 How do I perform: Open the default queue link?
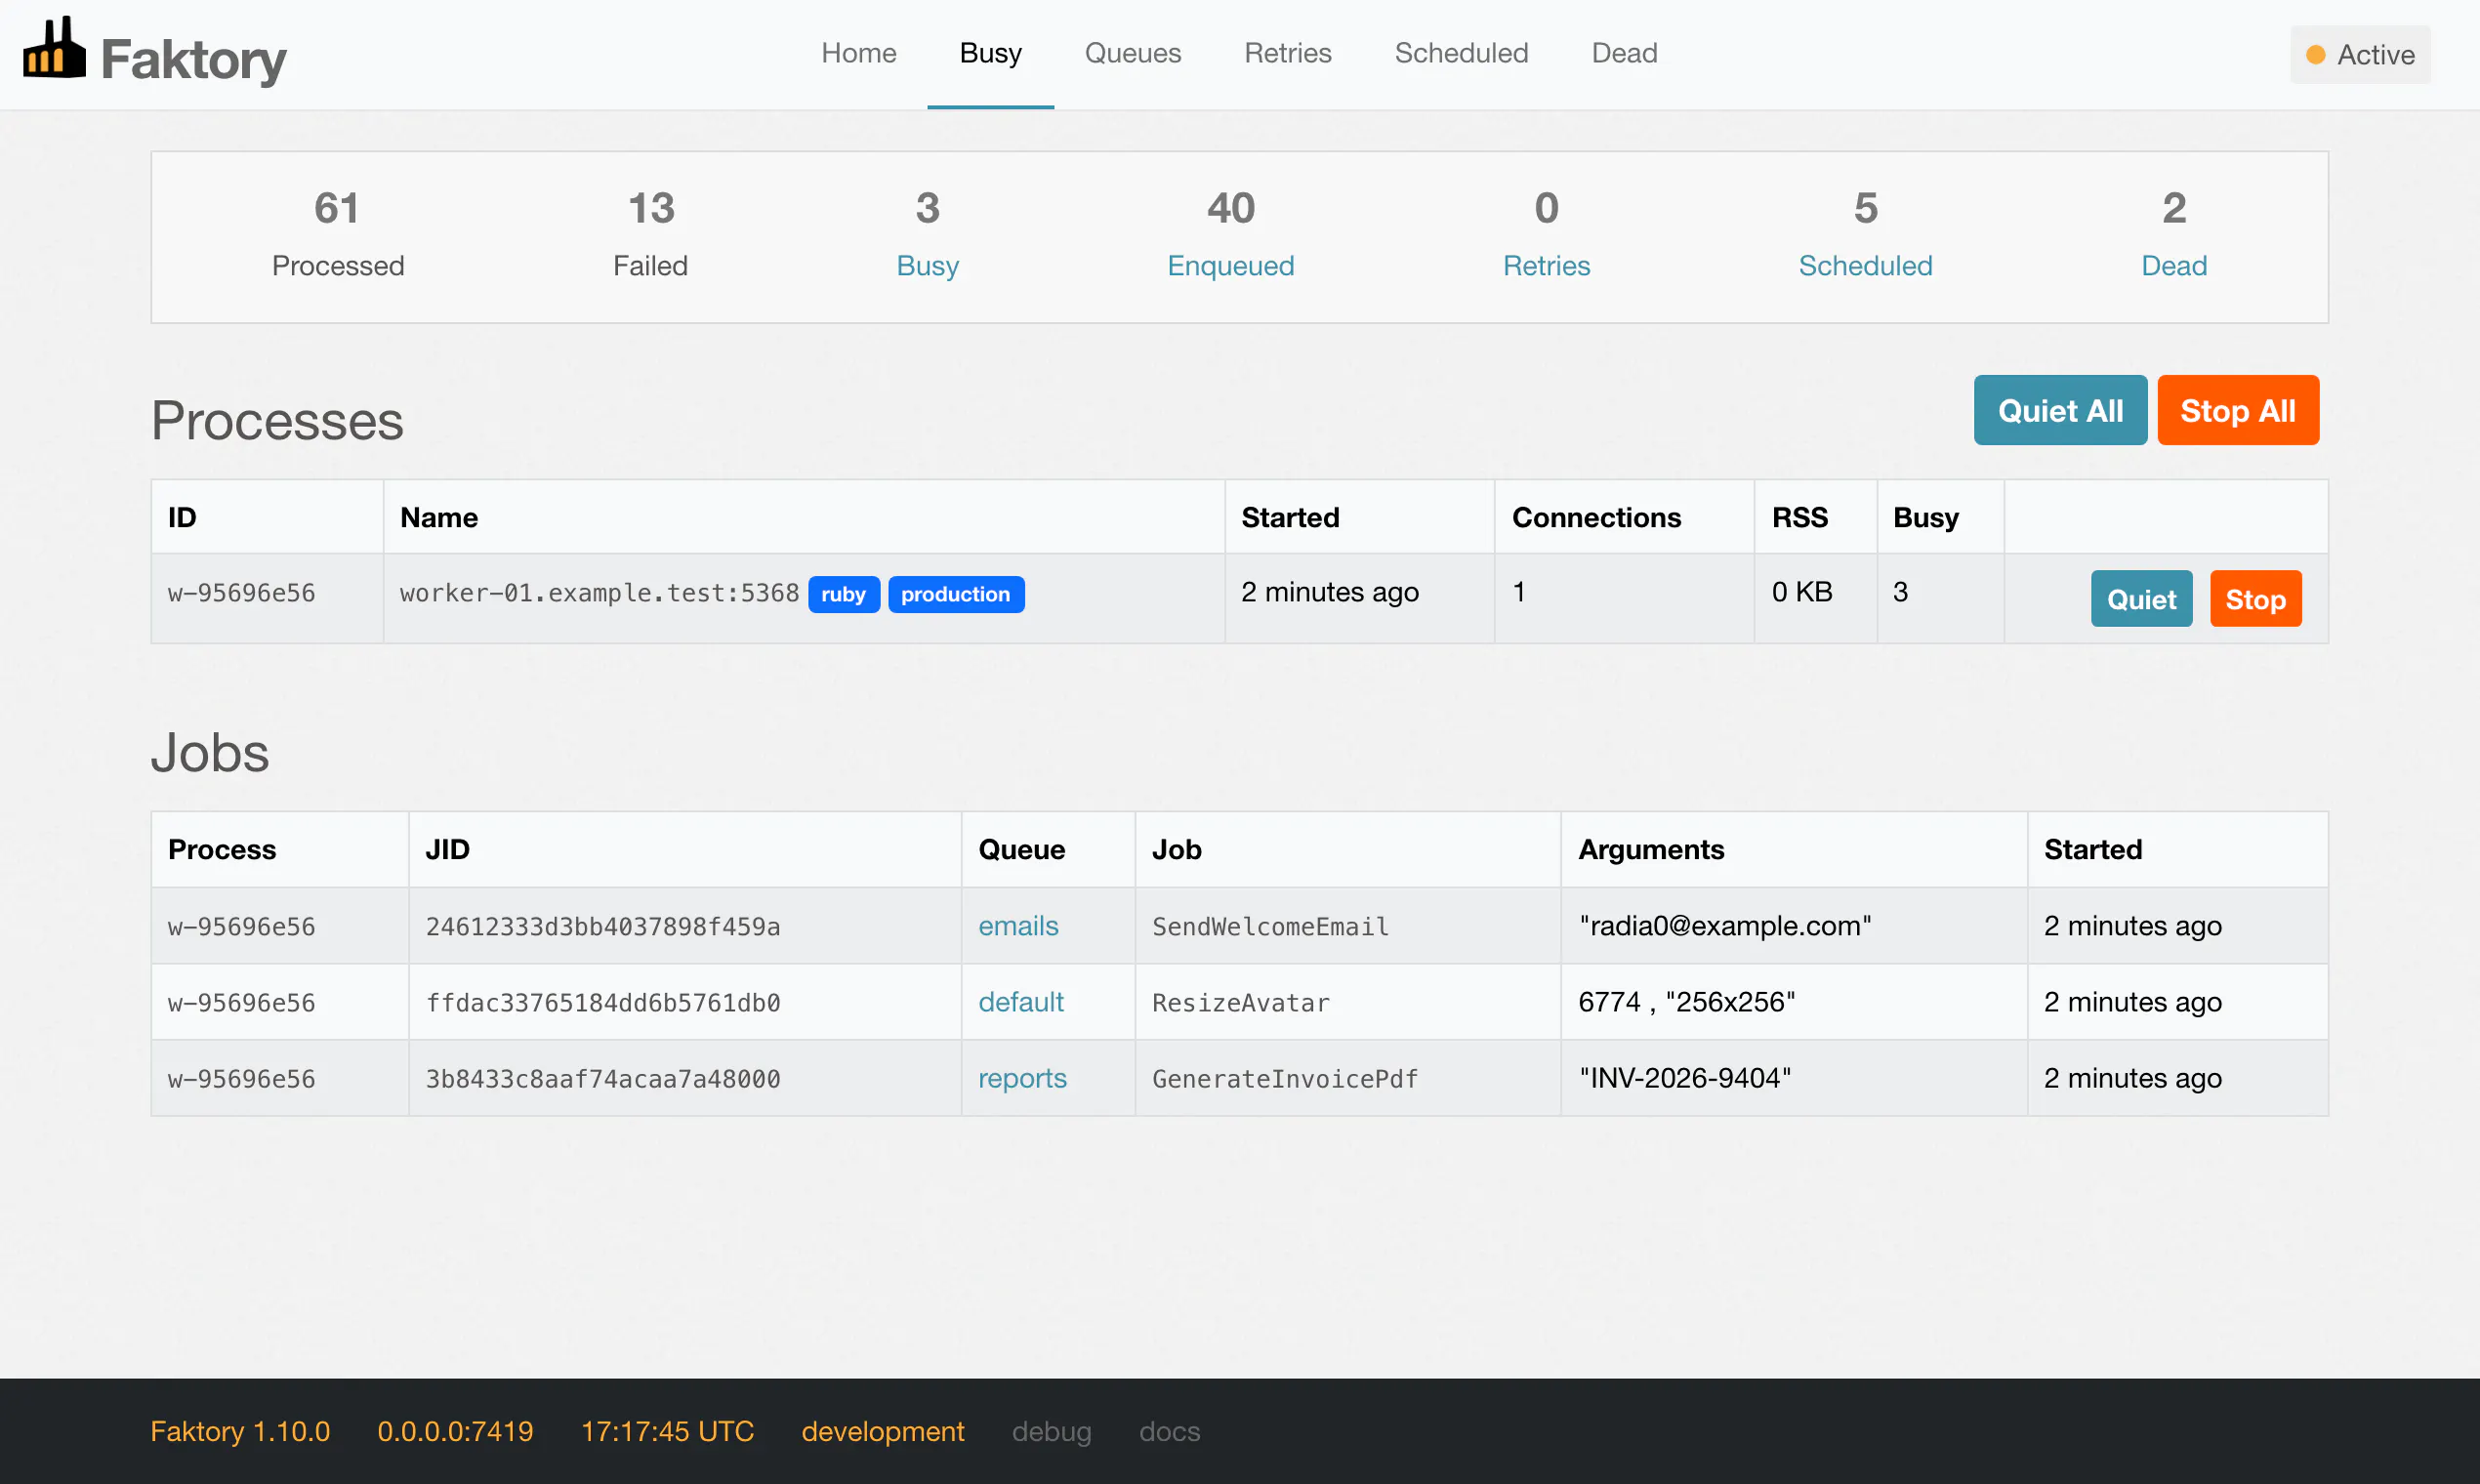pos(1020,1002)
